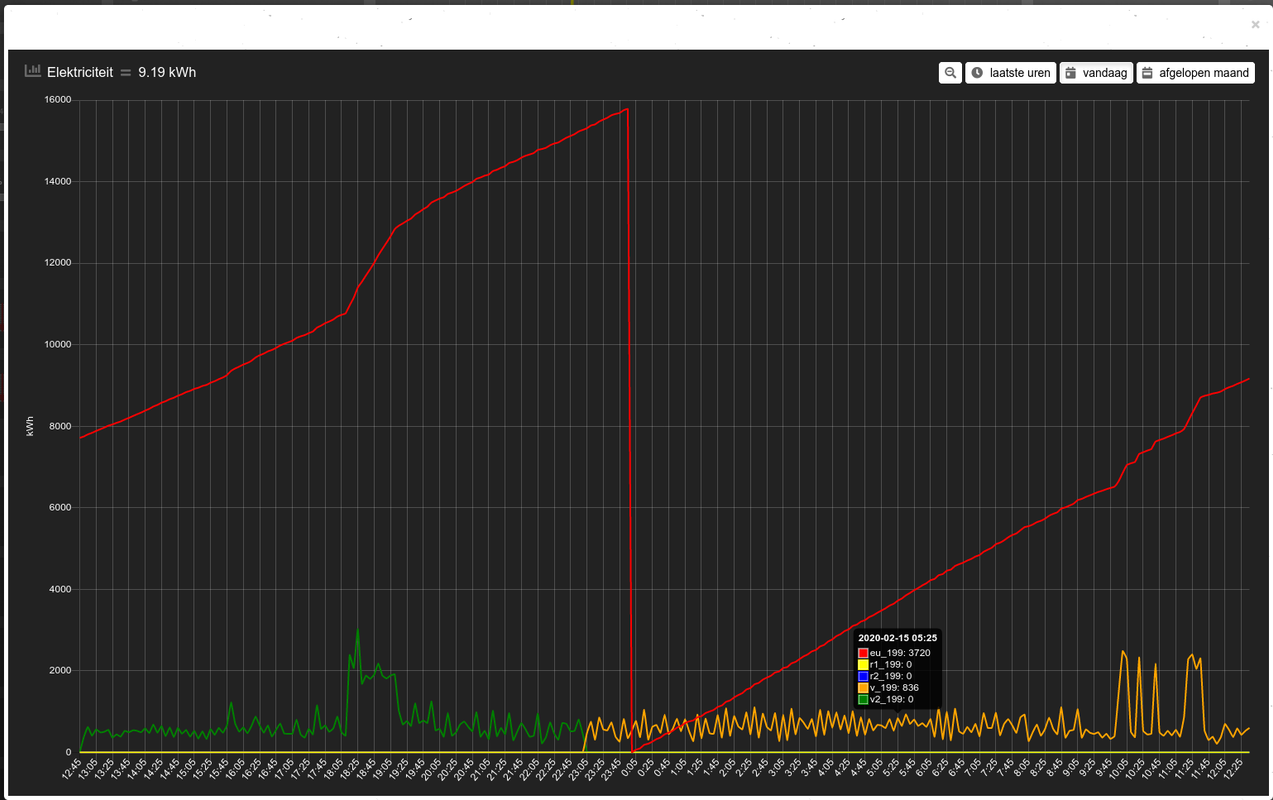Click 'eu_199: 3720' in the tooltip
This screenshot has width=1273, height=800.
click(x=900, y=653)
